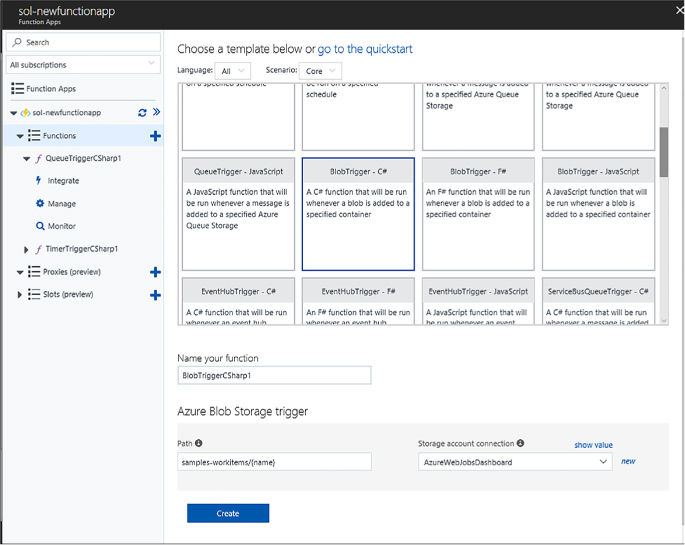
Task: Choose the EventHubTrigger - F# template
Action: (358, 301)
